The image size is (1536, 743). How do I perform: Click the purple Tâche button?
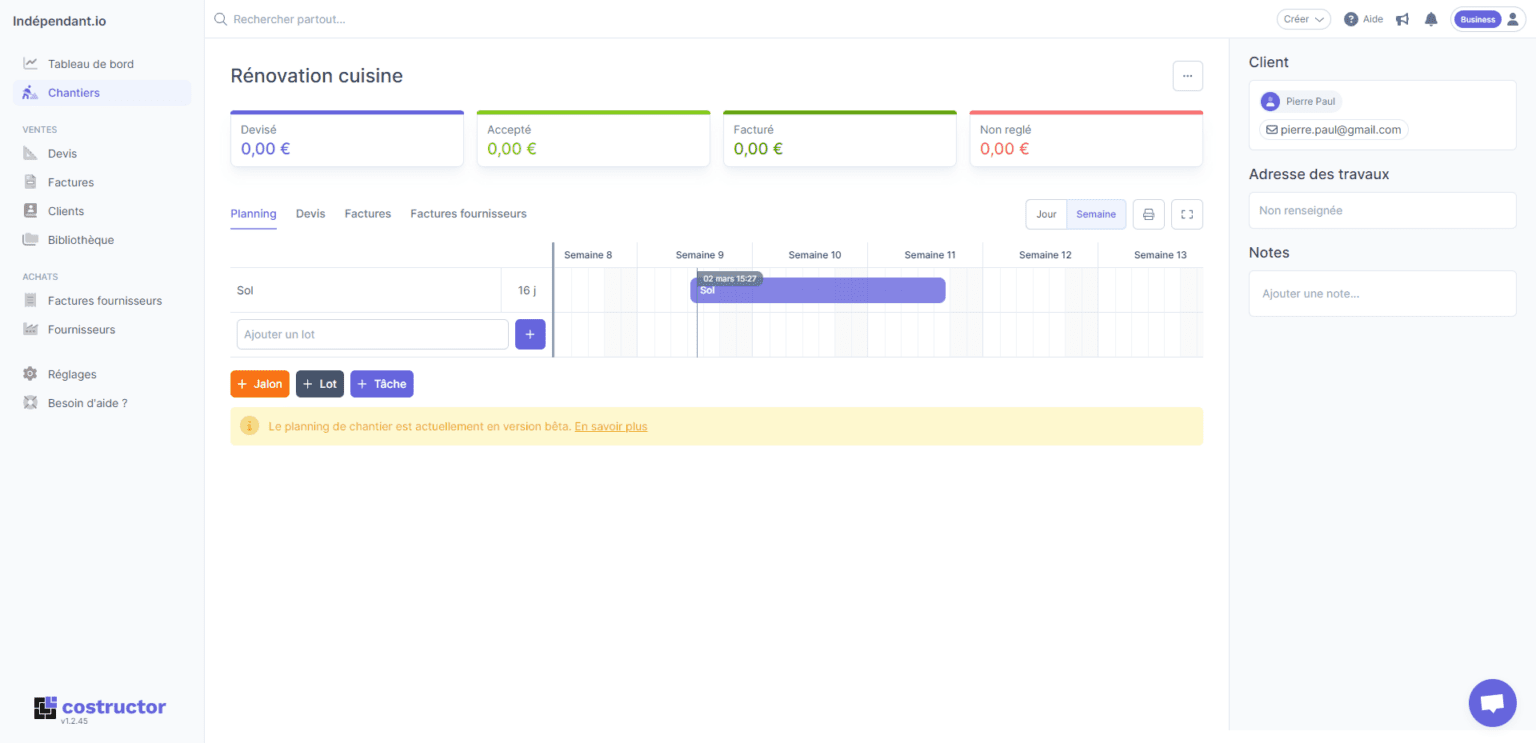tap(381, 384)
